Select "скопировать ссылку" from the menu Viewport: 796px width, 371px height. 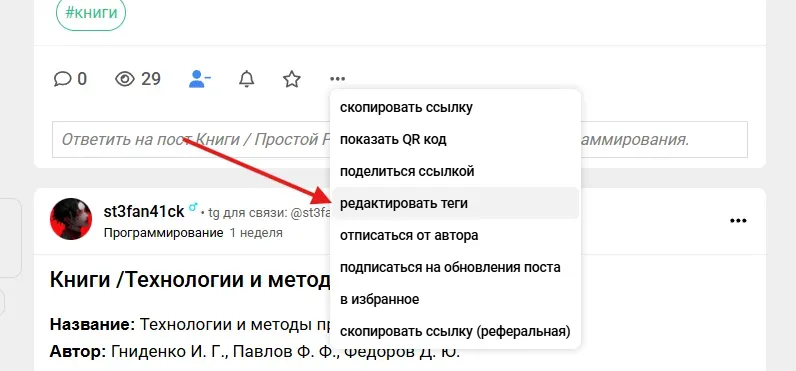click(x=455, y=108)
